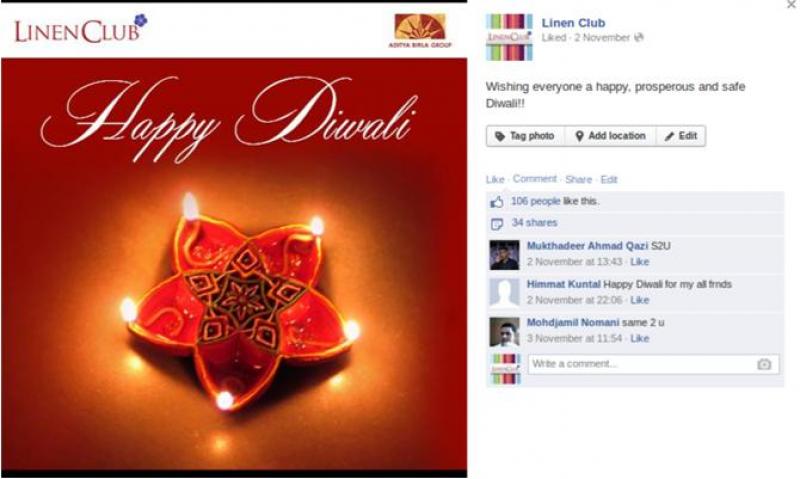
Task: Click the shares icon beside 34 shares
Action: click(496, 223)
